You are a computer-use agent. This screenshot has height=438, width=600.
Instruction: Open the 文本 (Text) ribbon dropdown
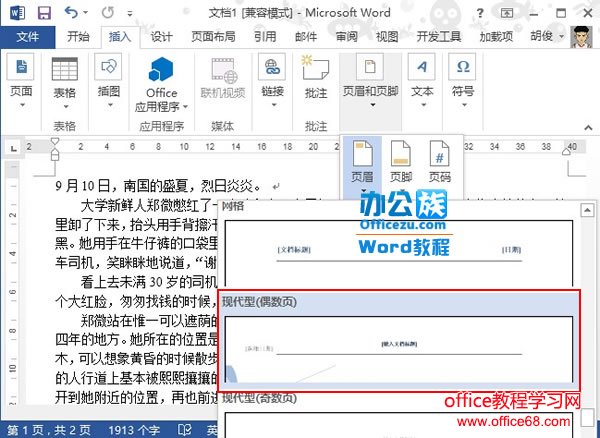coord(422,81)
